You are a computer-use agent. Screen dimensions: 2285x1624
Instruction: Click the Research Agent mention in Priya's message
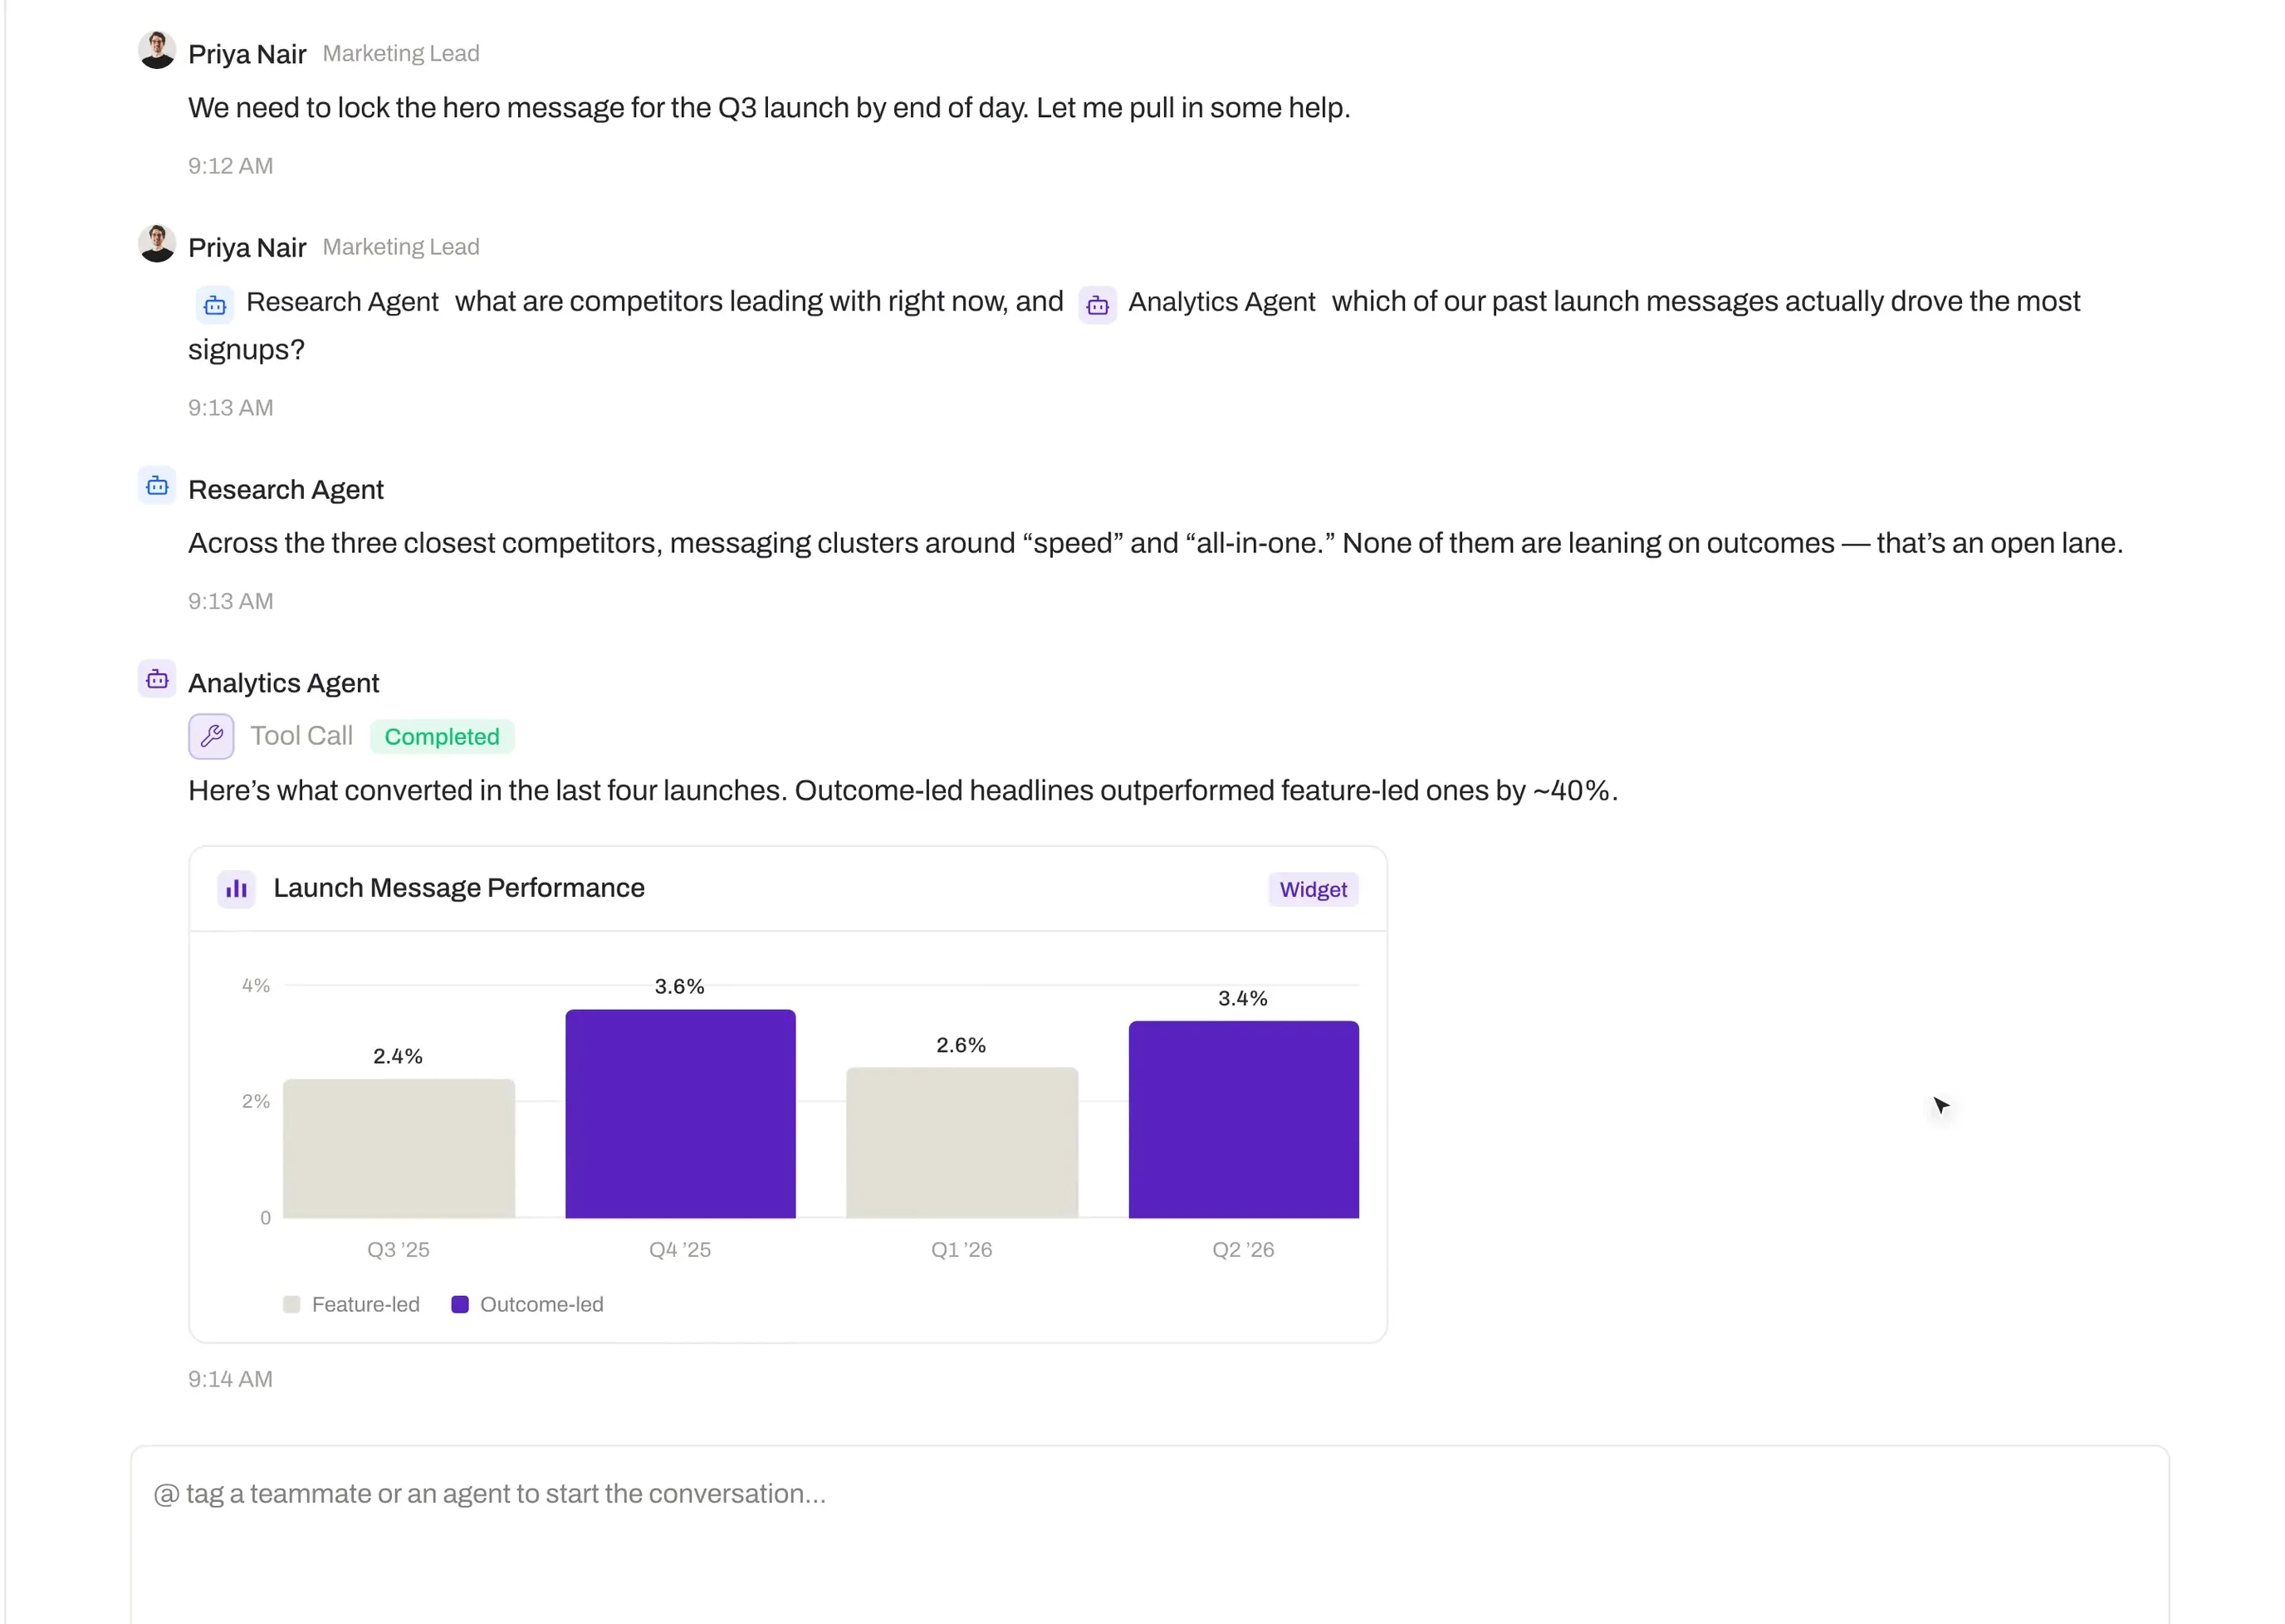(x=317, y=303)
